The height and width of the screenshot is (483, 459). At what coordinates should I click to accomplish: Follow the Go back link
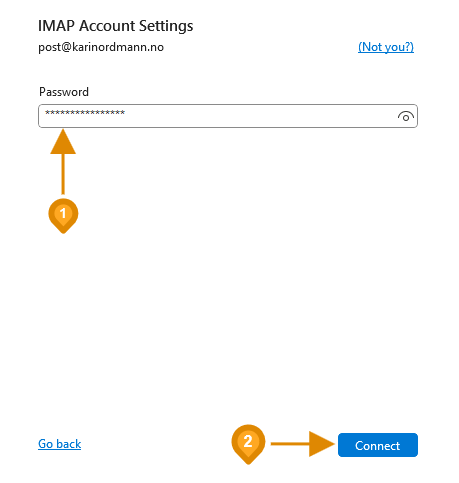tap(60, 444)
